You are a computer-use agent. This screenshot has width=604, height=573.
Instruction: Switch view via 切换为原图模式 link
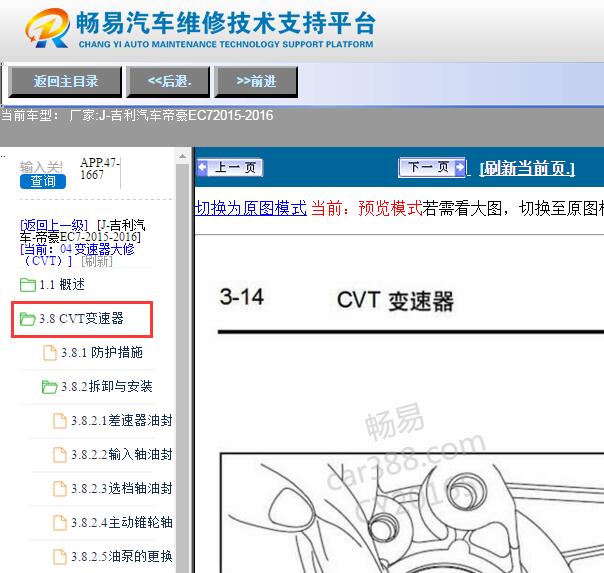pyautogui.click(x=251, y=208)
